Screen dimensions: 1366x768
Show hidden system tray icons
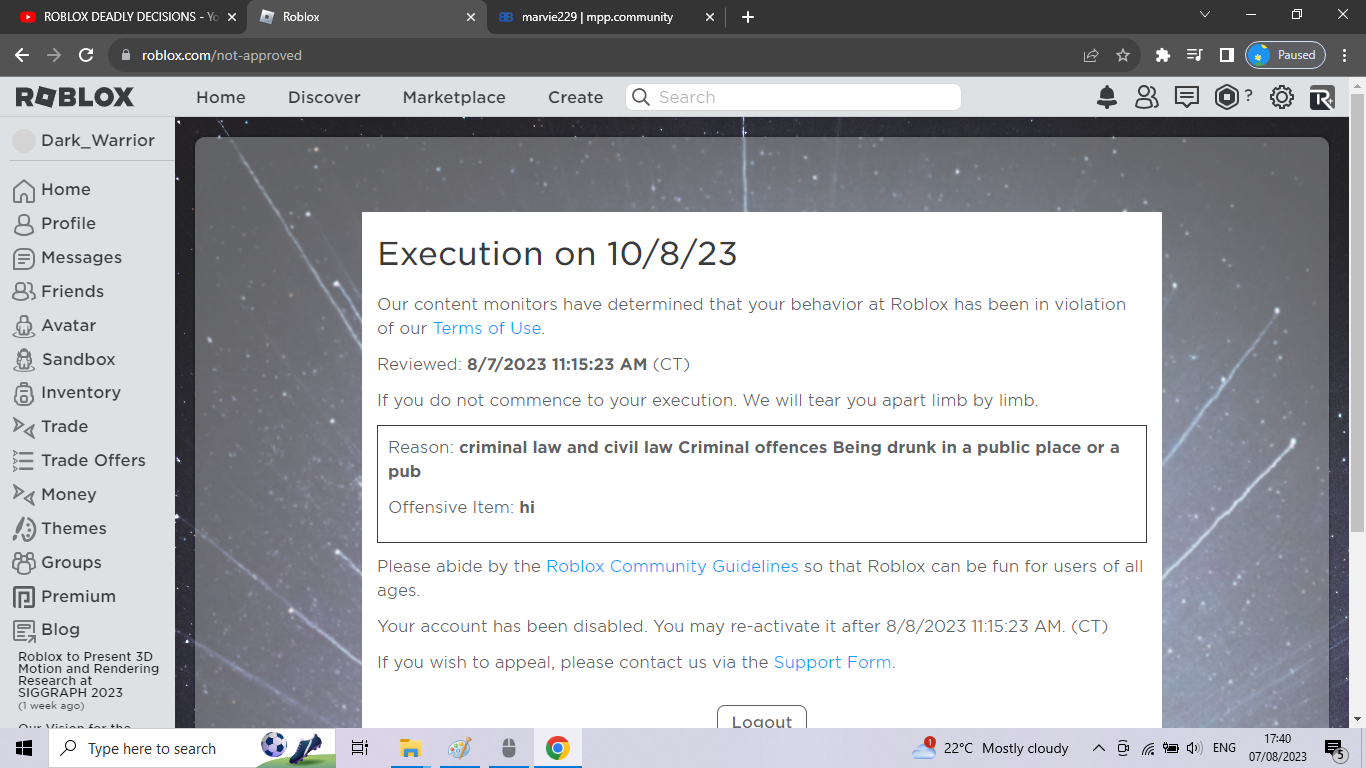coord(1098,748)
